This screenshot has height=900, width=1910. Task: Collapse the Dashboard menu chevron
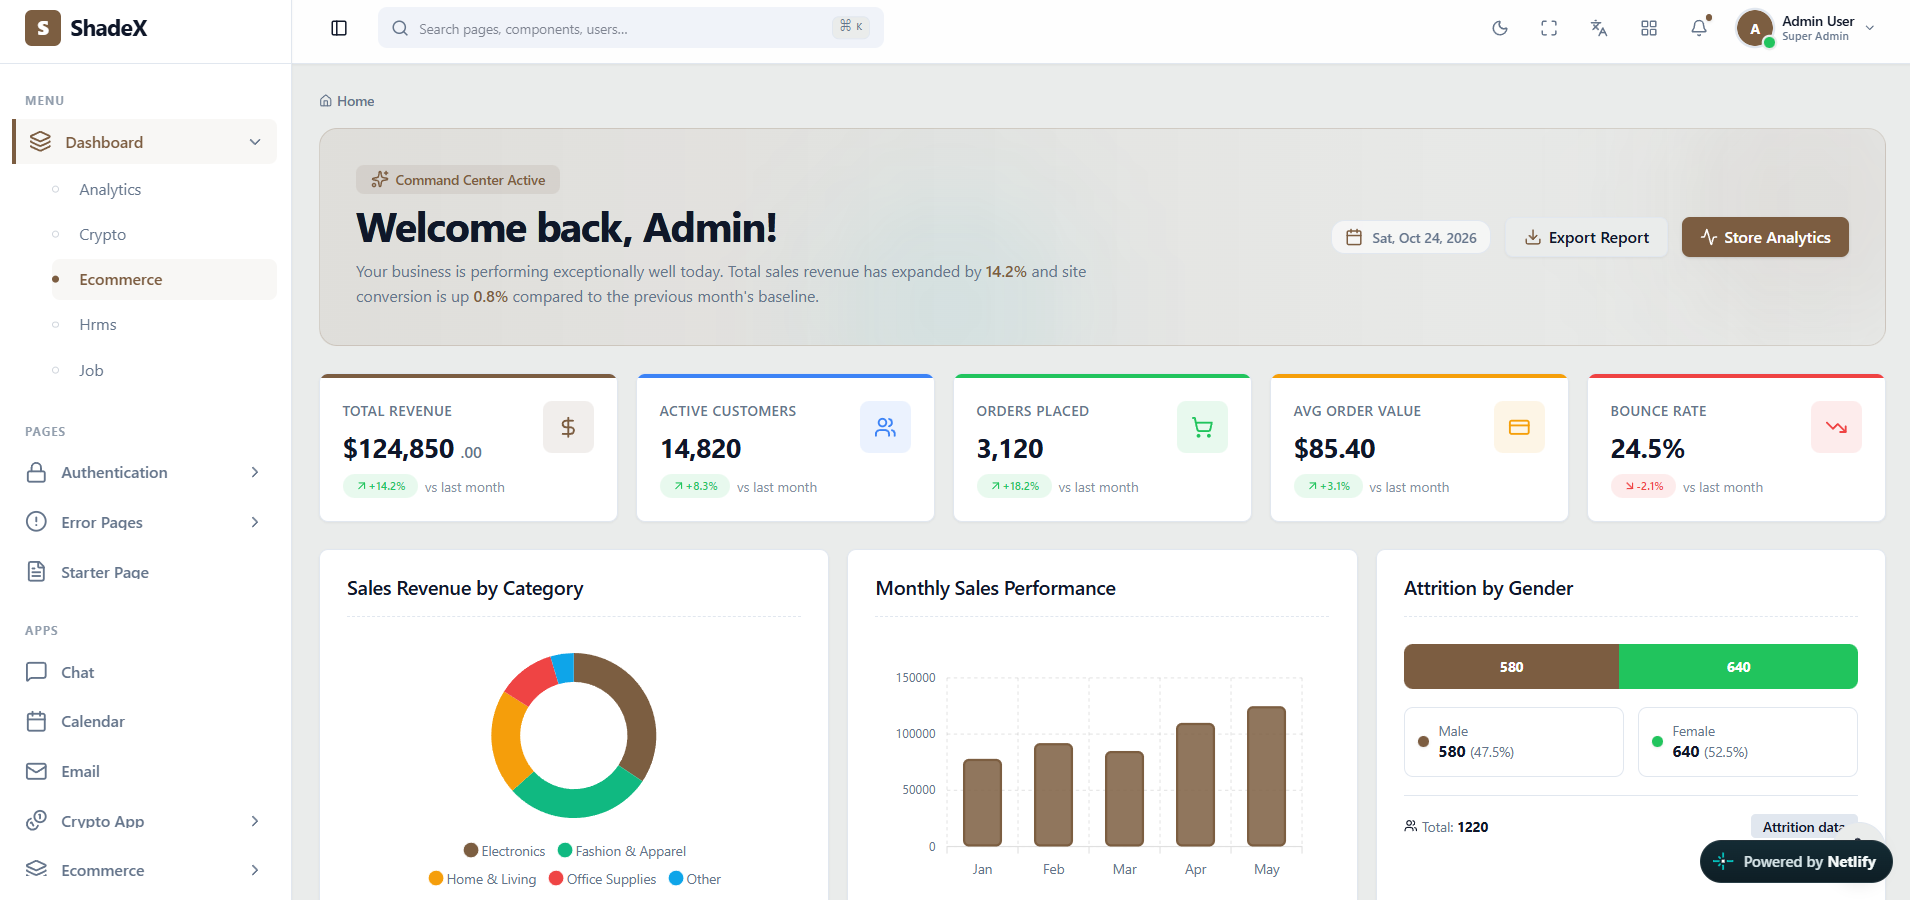coord(255,142)
